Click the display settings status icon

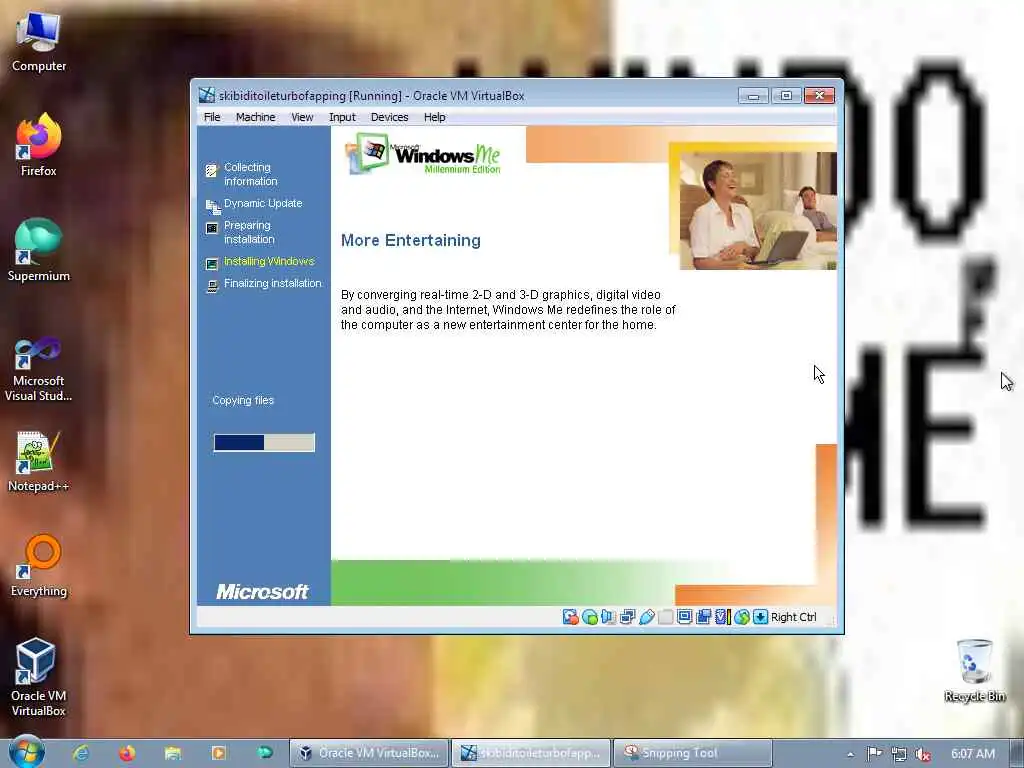coord(684,617)
